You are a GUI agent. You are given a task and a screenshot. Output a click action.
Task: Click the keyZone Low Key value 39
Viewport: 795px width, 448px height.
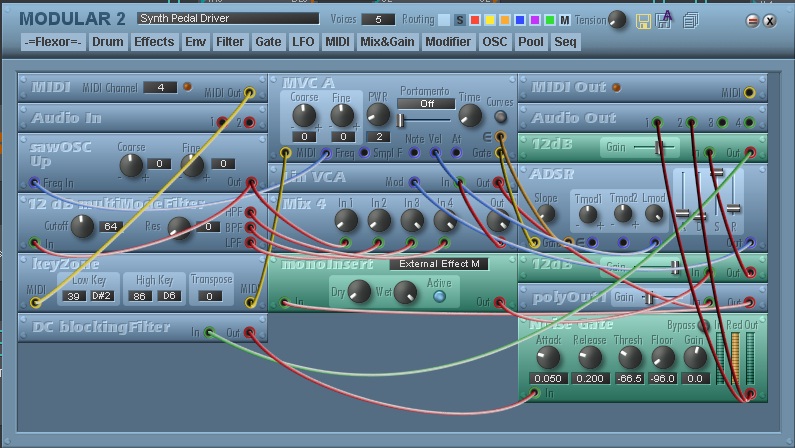74,296
